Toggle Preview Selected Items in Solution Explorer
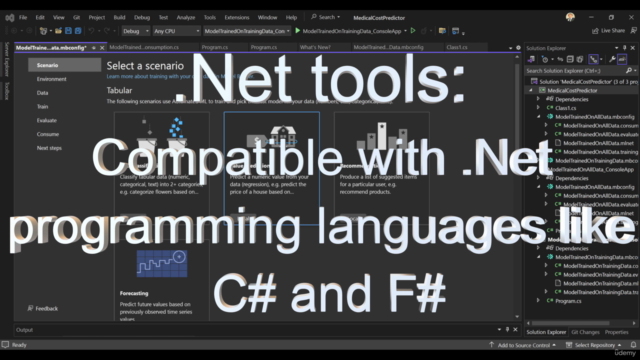The image size is (640, 360). coord(622,60)
